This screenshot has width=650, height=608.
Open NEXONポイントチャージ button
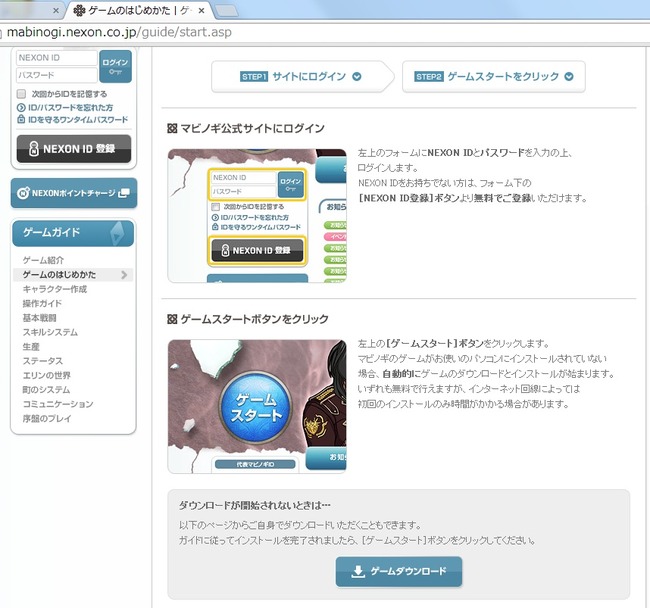[74, 193]
